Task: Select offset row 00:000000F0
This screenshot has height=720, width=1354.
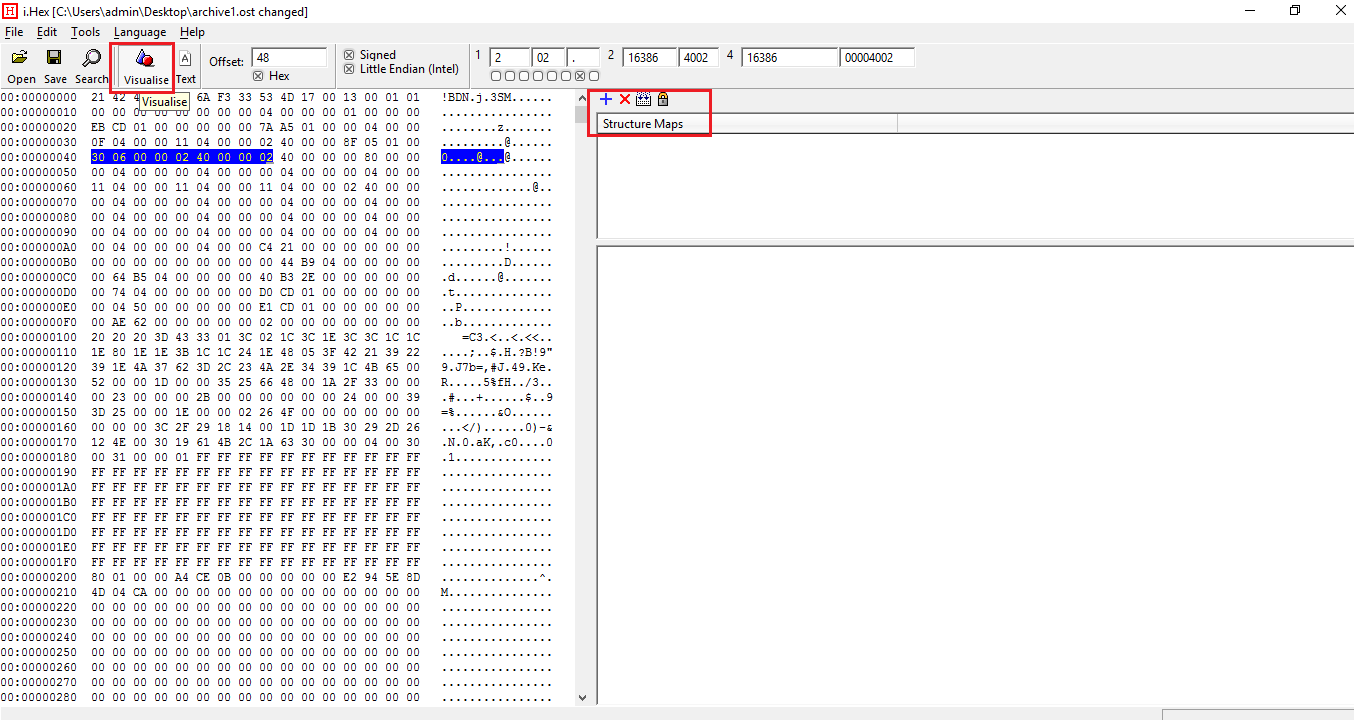Action: [x=39, y=322]
